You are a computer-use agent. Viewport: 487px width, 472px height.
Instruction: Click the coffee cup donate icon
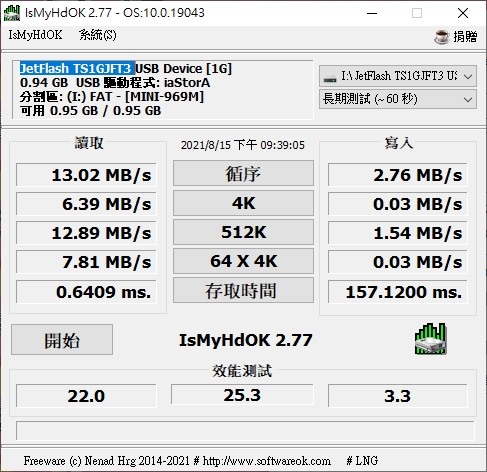pyautogui.click(x=442, y=36)
